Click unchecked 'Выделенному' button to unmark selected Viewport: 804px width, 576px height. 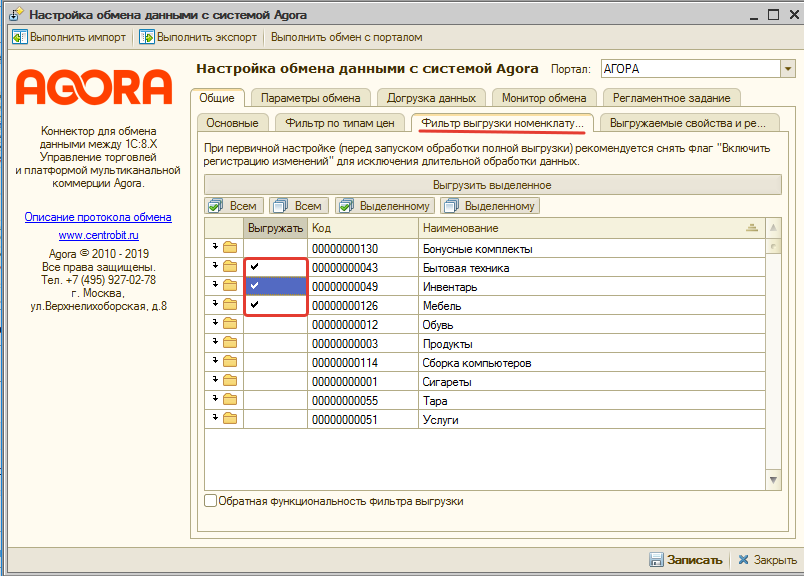click(490, 205)
